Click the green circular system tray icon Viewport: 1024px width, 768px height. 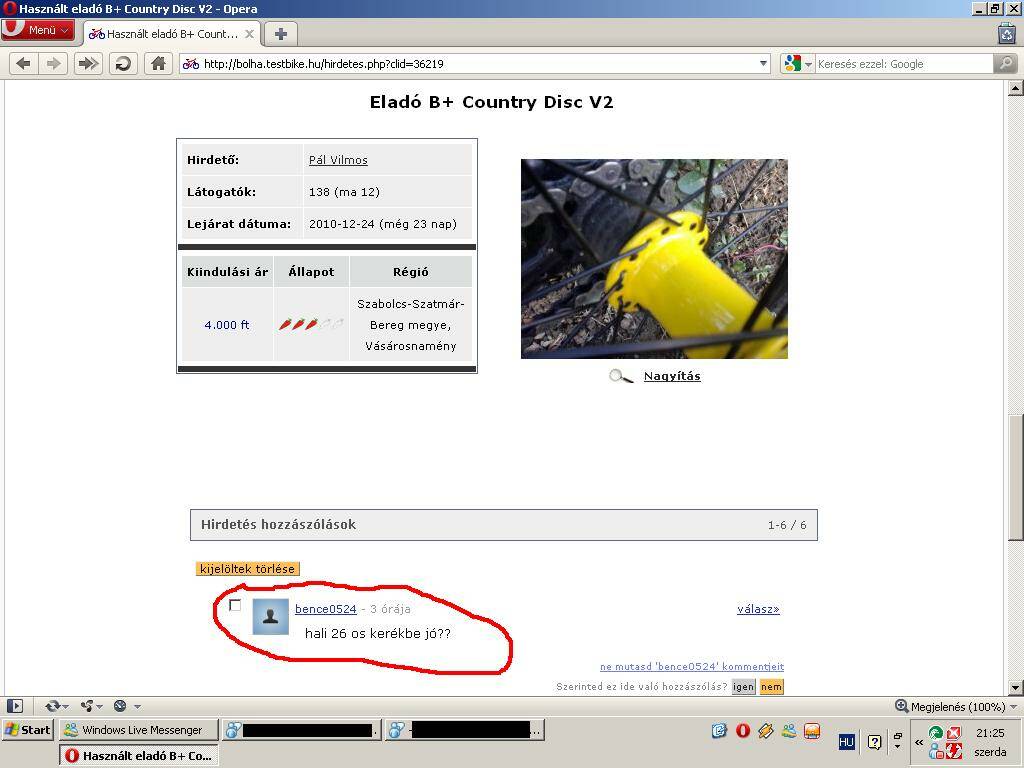coord(936,733)
